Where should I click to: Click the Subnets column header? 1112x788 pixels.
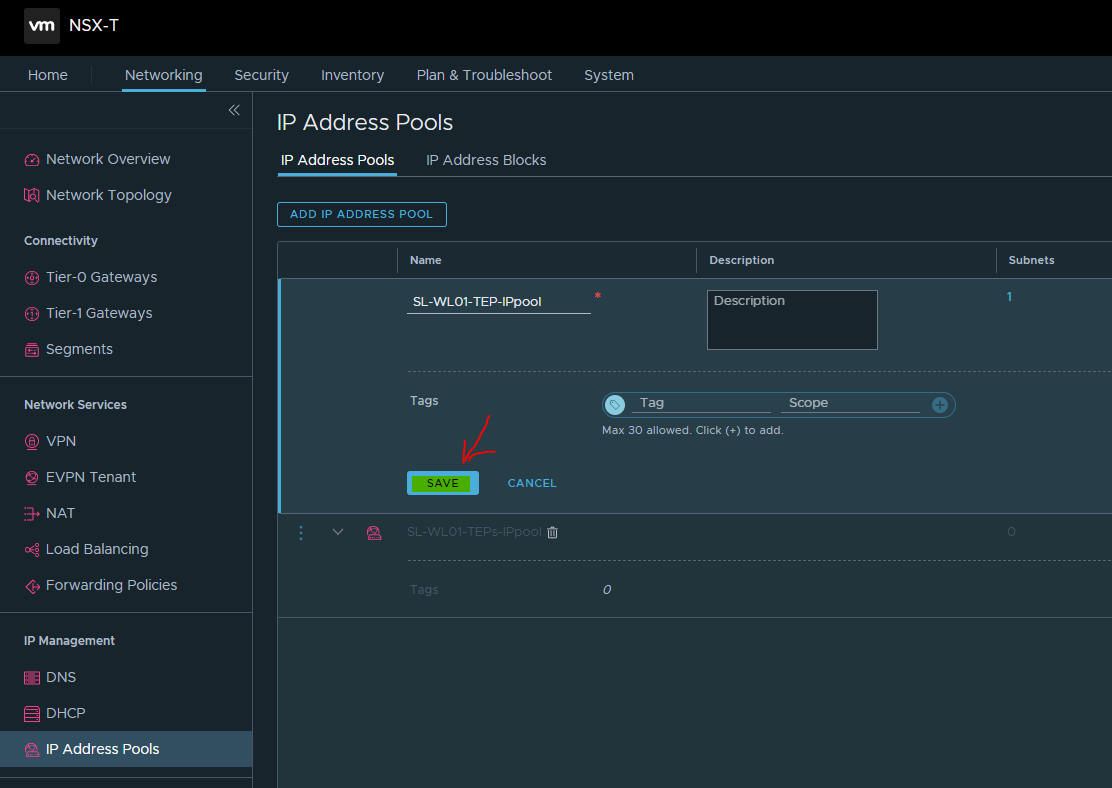point(1031,260)
